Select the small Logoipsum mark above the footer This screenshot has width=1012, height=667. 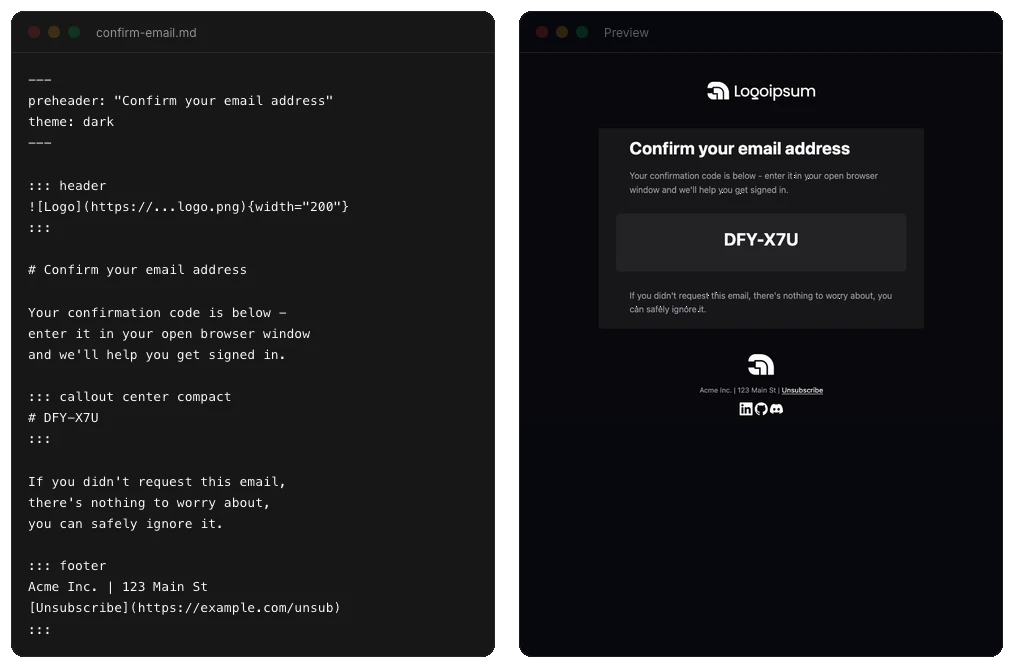[x=761, y=366]
